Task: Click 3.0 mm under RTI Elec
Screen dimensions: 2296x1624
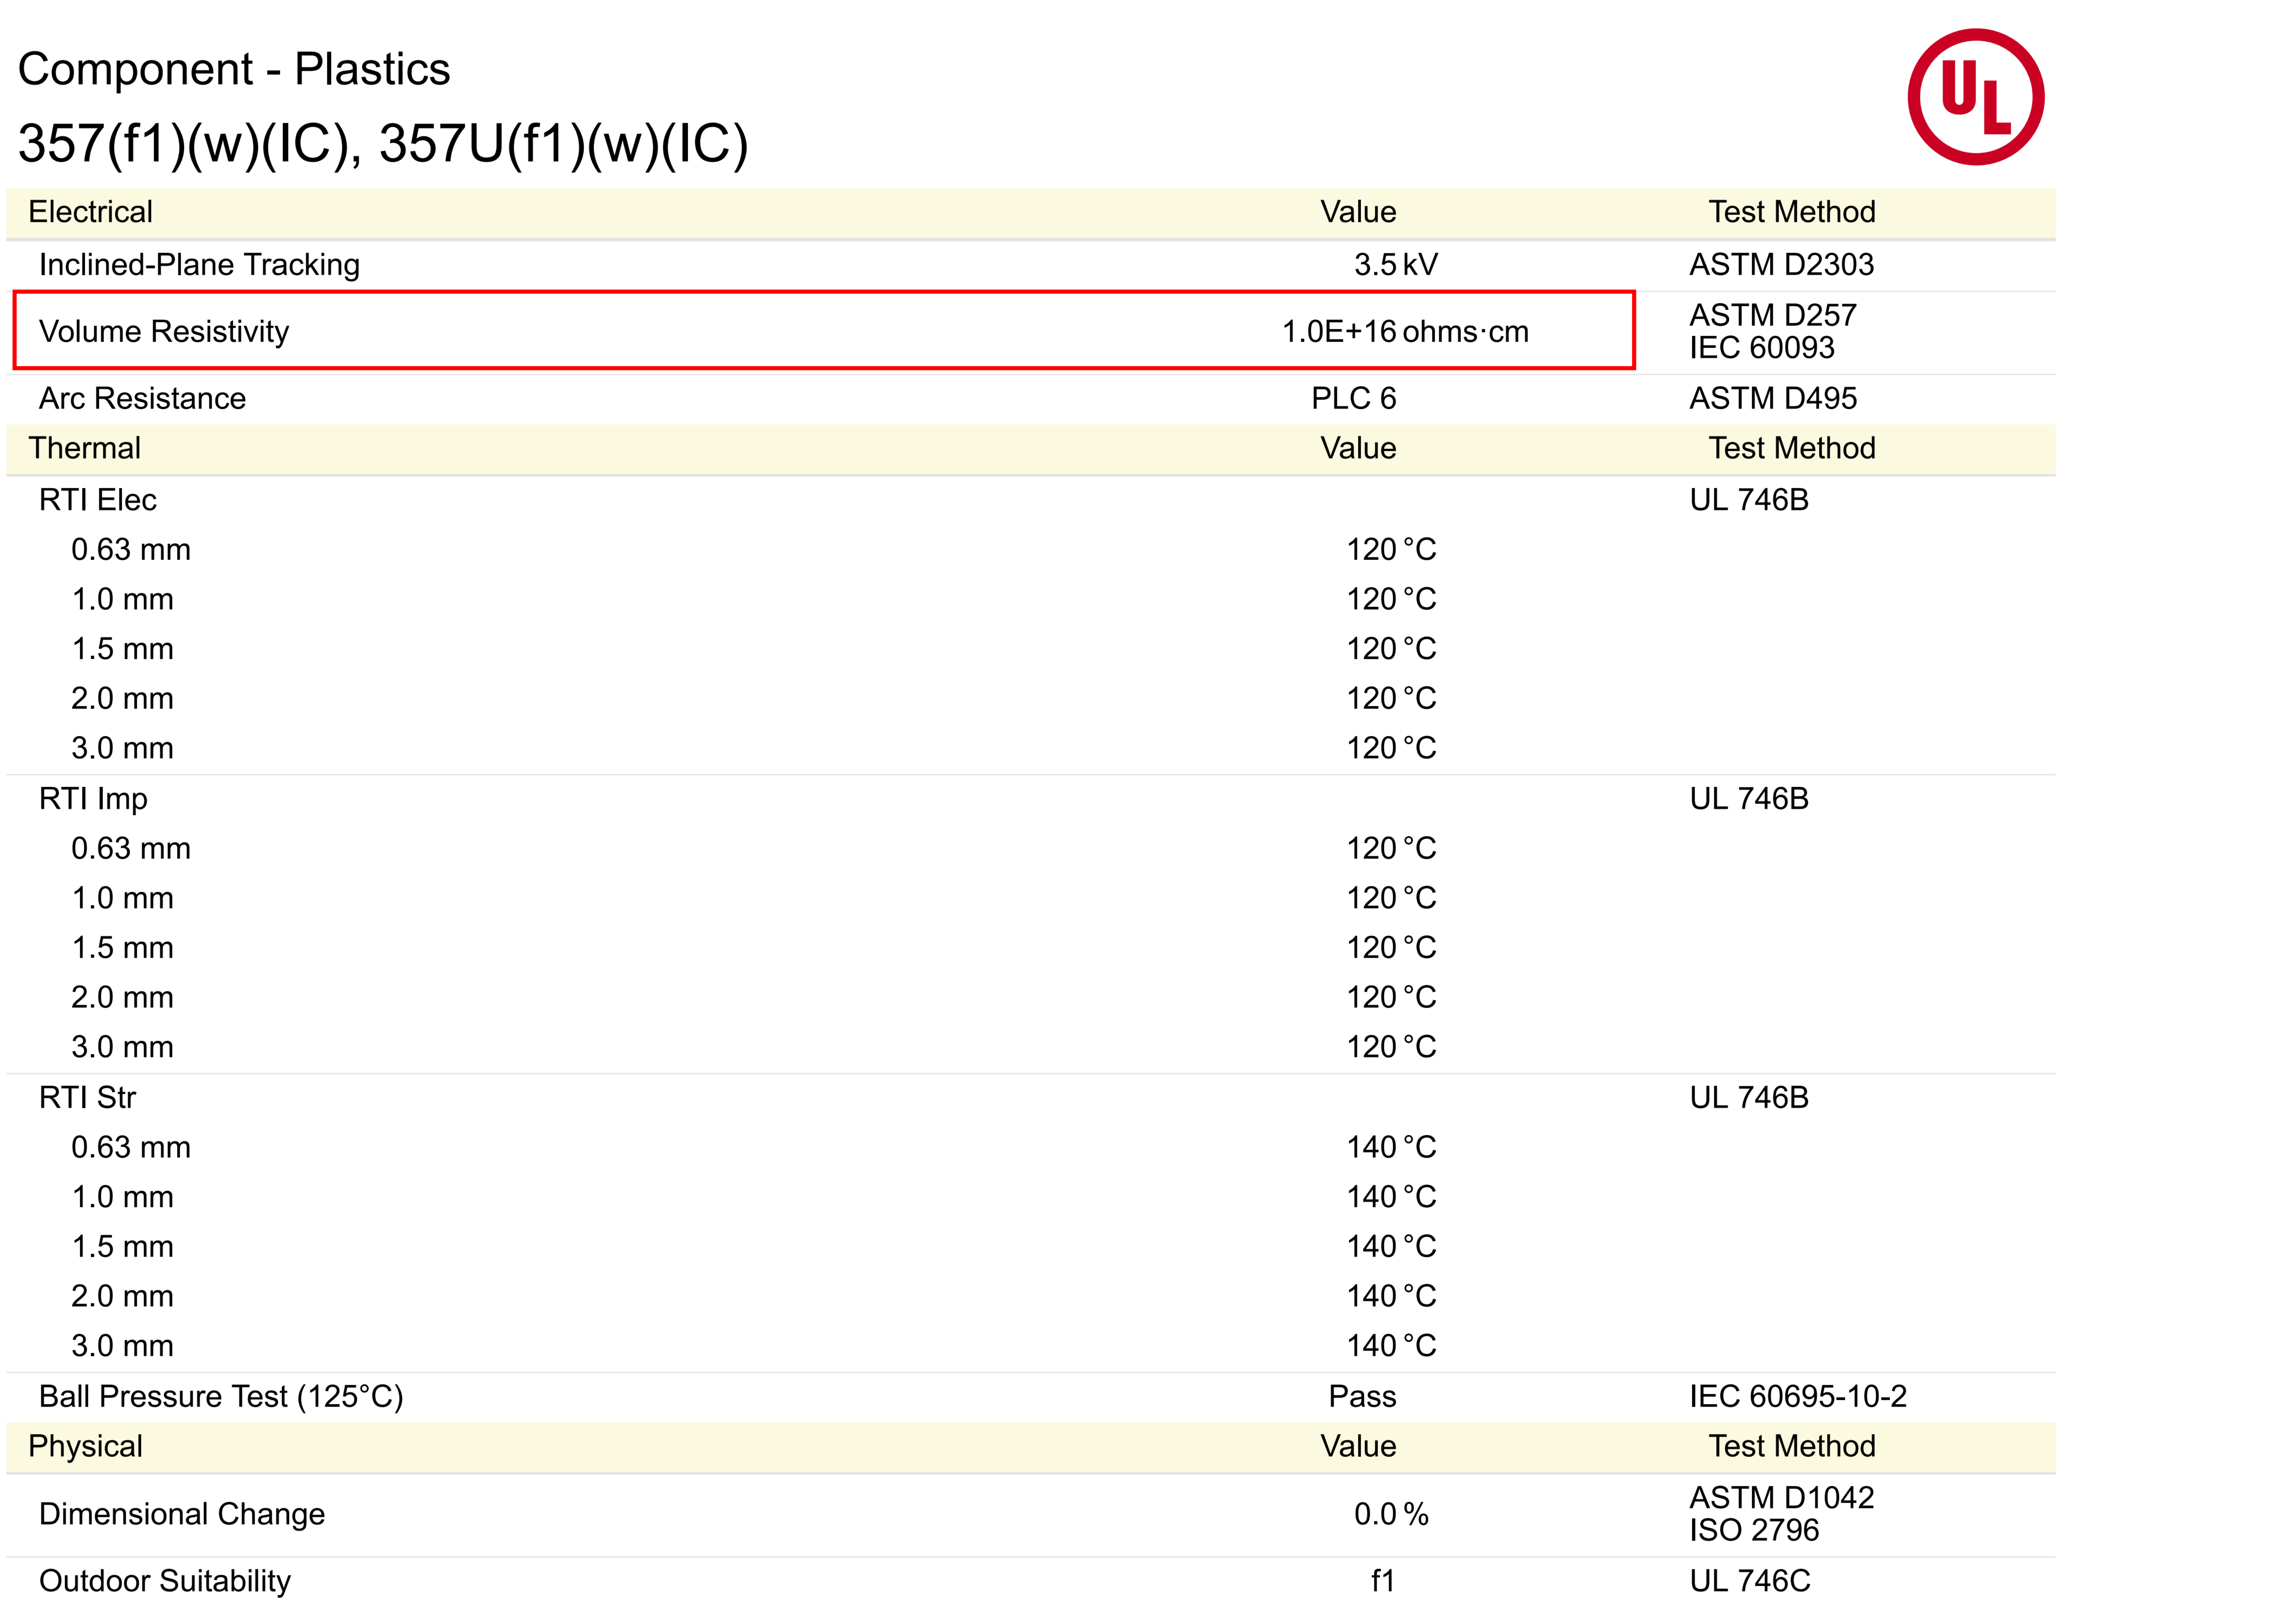Action: 122,748
